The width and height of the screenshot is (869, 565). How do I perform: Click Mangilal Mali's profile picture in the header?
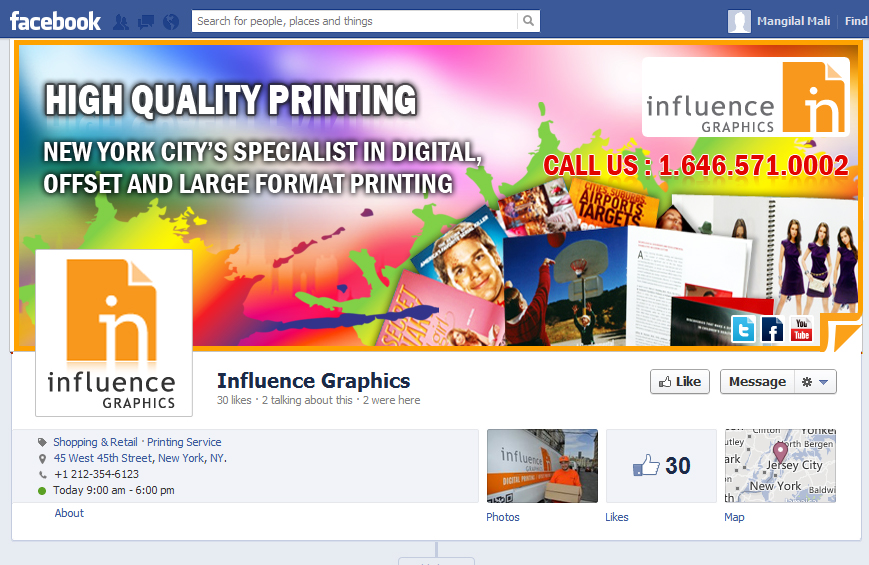tap(739, 22)
